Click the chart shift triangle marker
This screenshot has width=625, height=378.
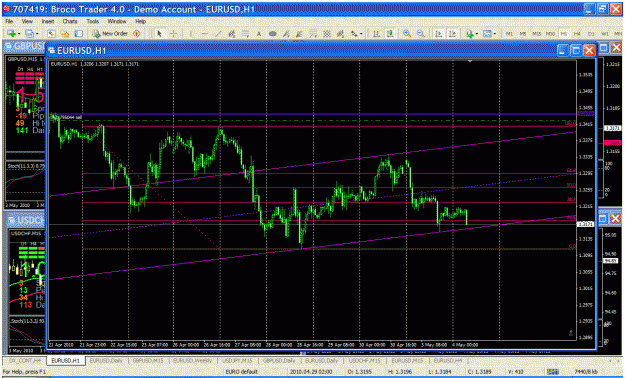(x=470, y=62)
